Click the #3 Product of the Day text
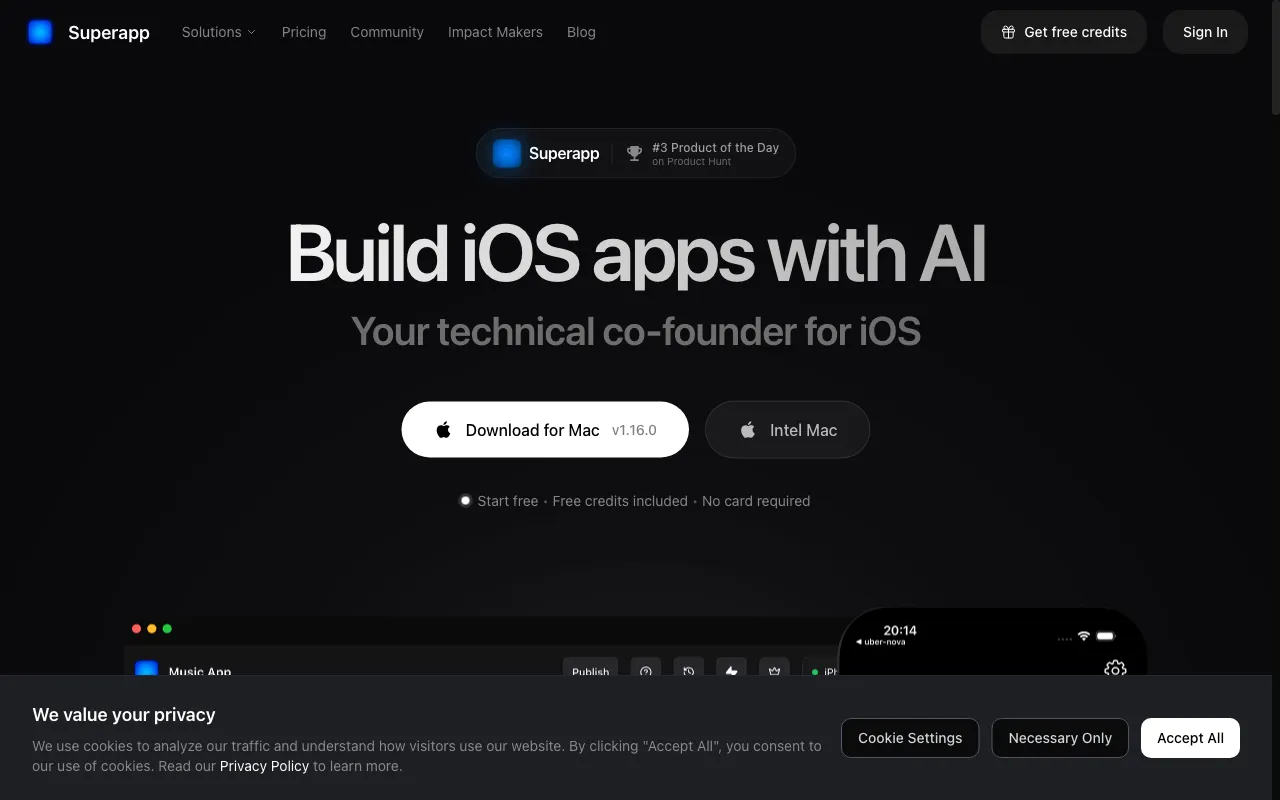1280x800 pixels. coord(715,147)
